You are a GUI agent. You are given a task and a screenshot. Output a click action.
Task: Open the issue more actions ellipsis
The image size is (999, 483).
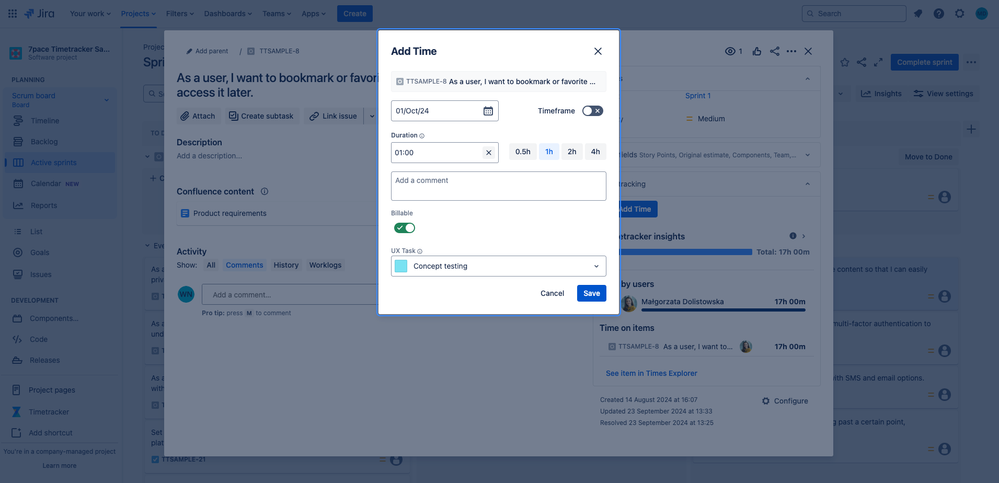point(791,52)
